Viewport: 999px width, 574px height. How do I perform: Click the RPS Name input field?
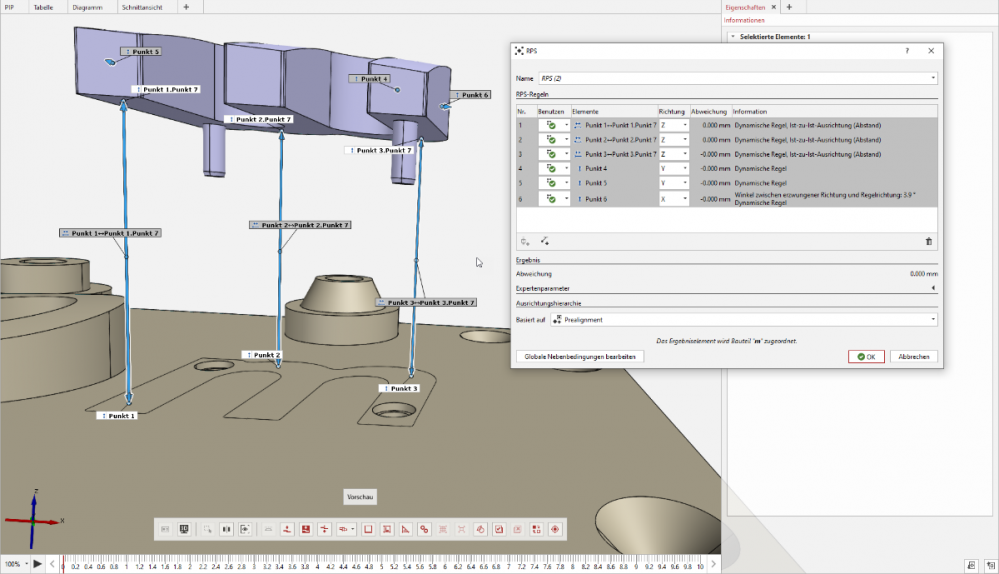730,78
